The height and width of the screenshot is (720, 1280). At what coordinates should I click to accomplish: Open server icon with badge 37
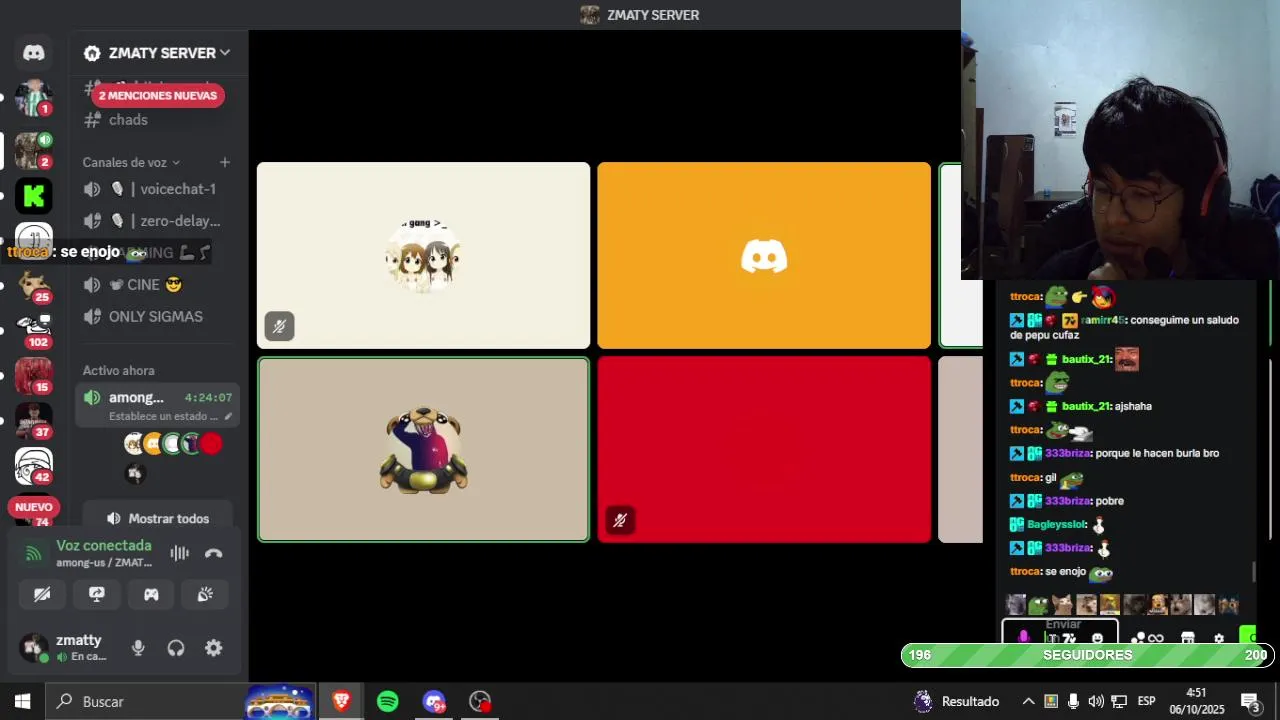coord(33,420)
